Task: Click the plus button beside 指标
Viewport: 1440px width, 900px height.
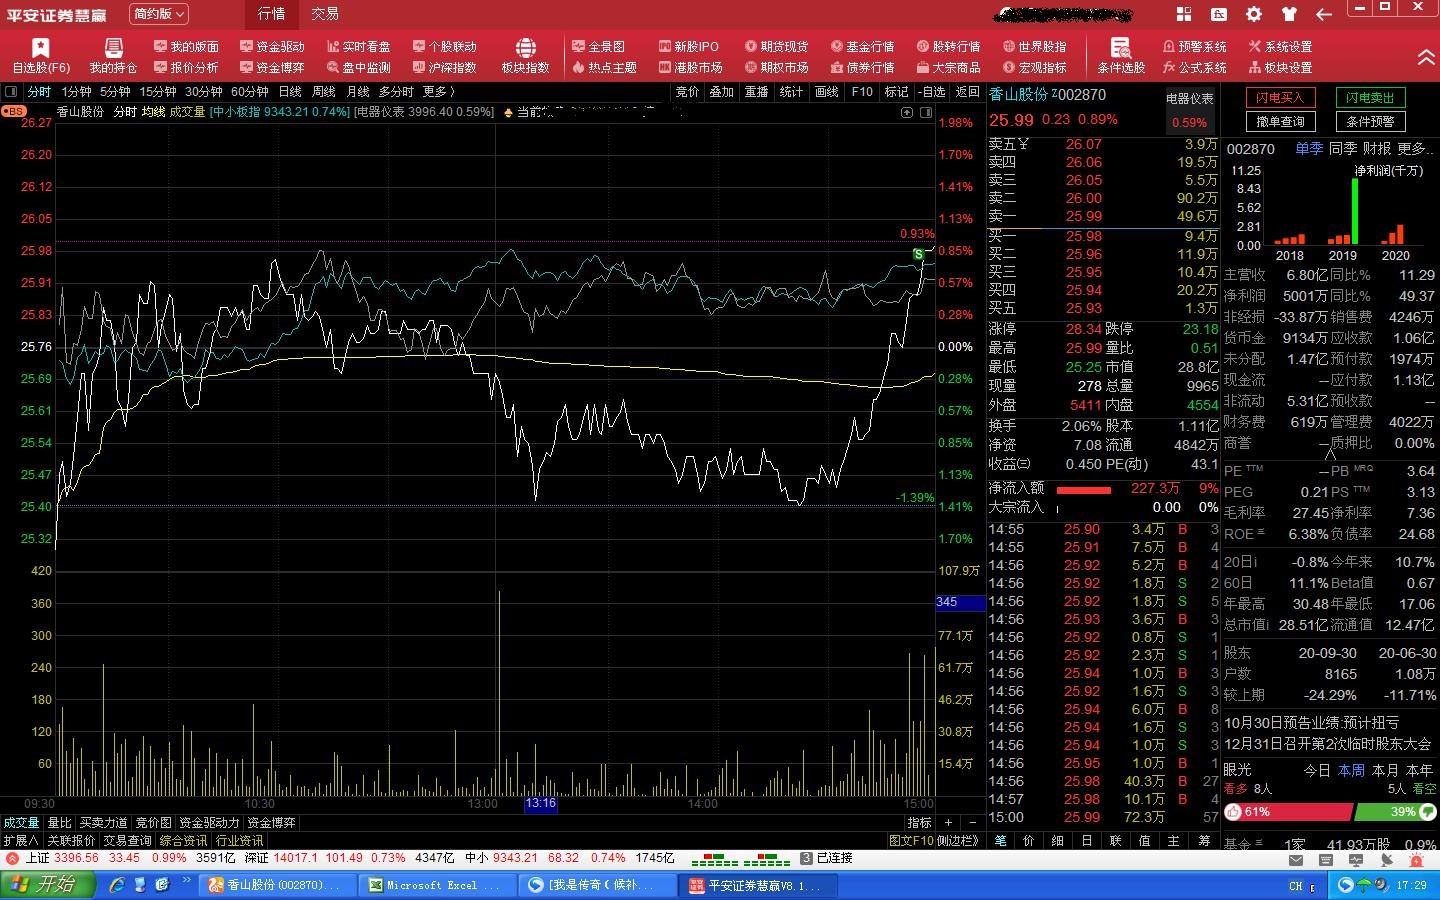Action: pyautogui.click(x=948, y=822)
